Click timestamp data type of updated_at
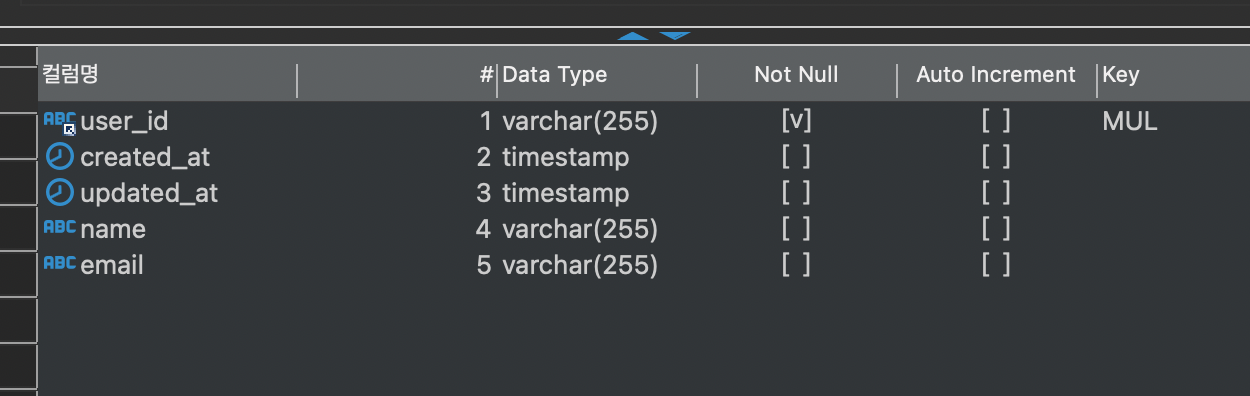 [x=566, y=193]
